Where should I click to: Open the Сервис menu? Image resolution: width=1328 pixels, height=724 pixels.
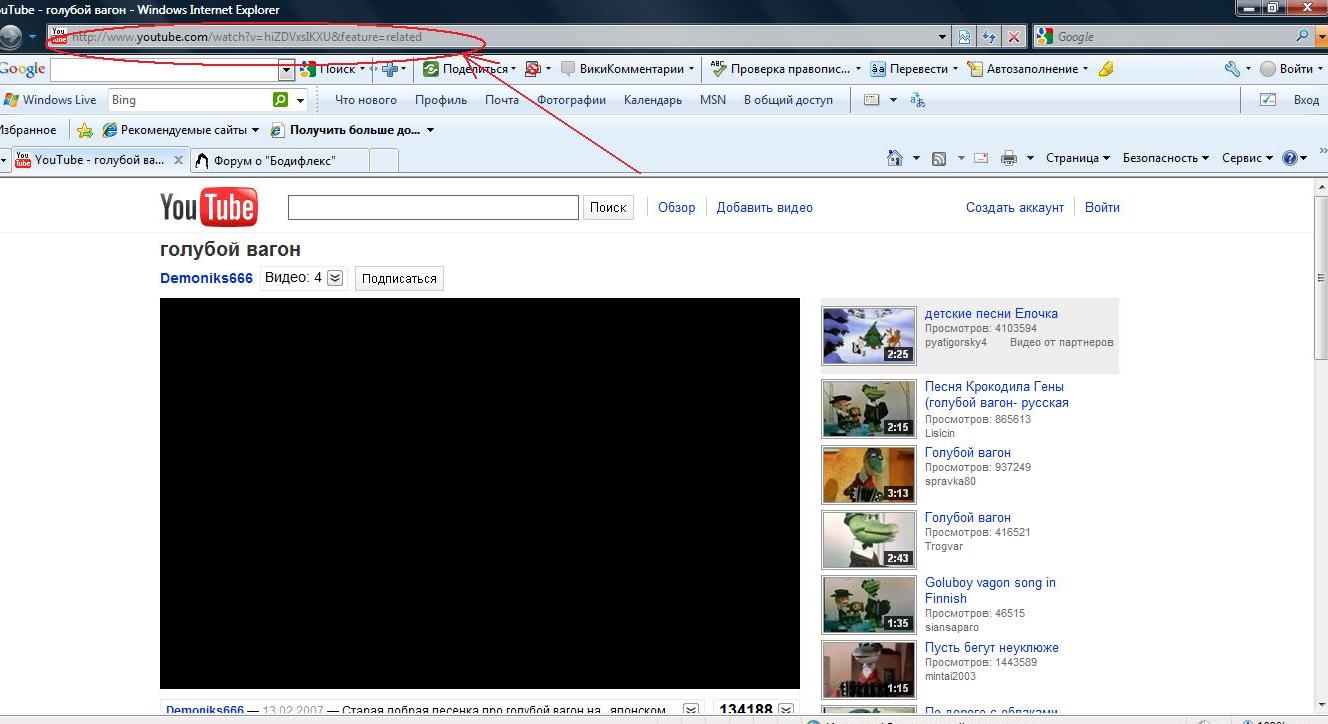[1247, 158]
